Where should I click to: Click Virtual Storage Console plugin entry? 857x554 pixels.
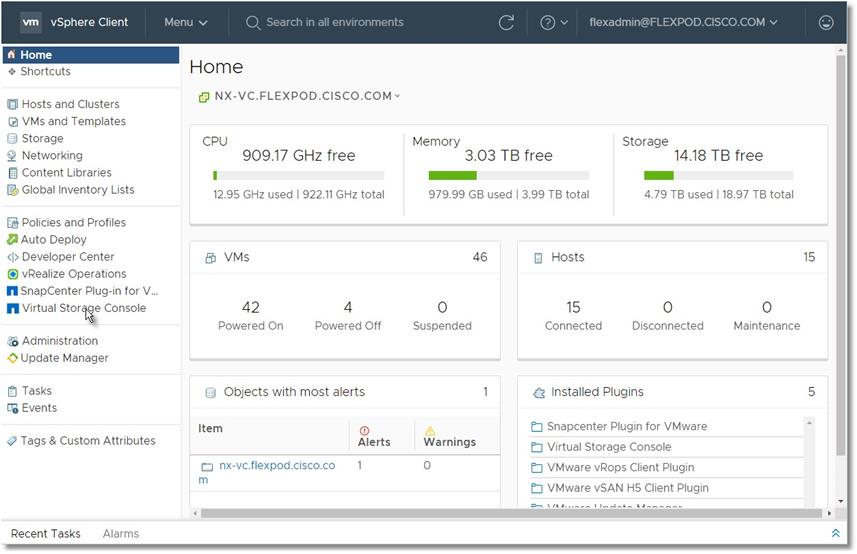tap(609, 447)
